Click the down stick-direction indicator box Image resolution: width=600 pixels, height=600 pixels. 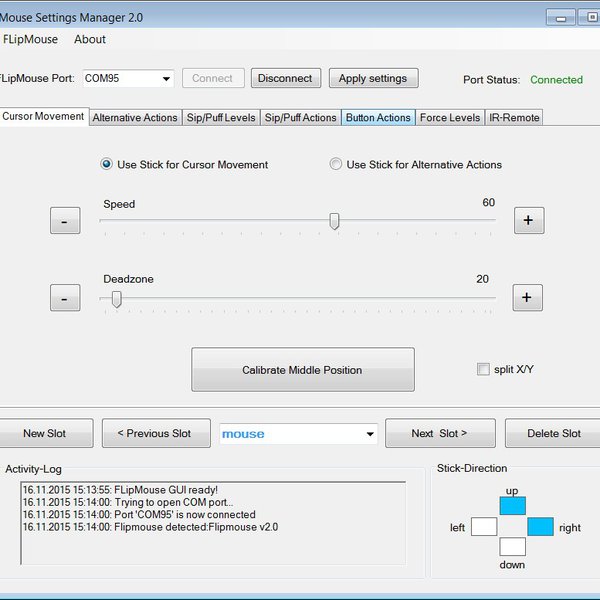pyautogui.click(x=512, y=547)
